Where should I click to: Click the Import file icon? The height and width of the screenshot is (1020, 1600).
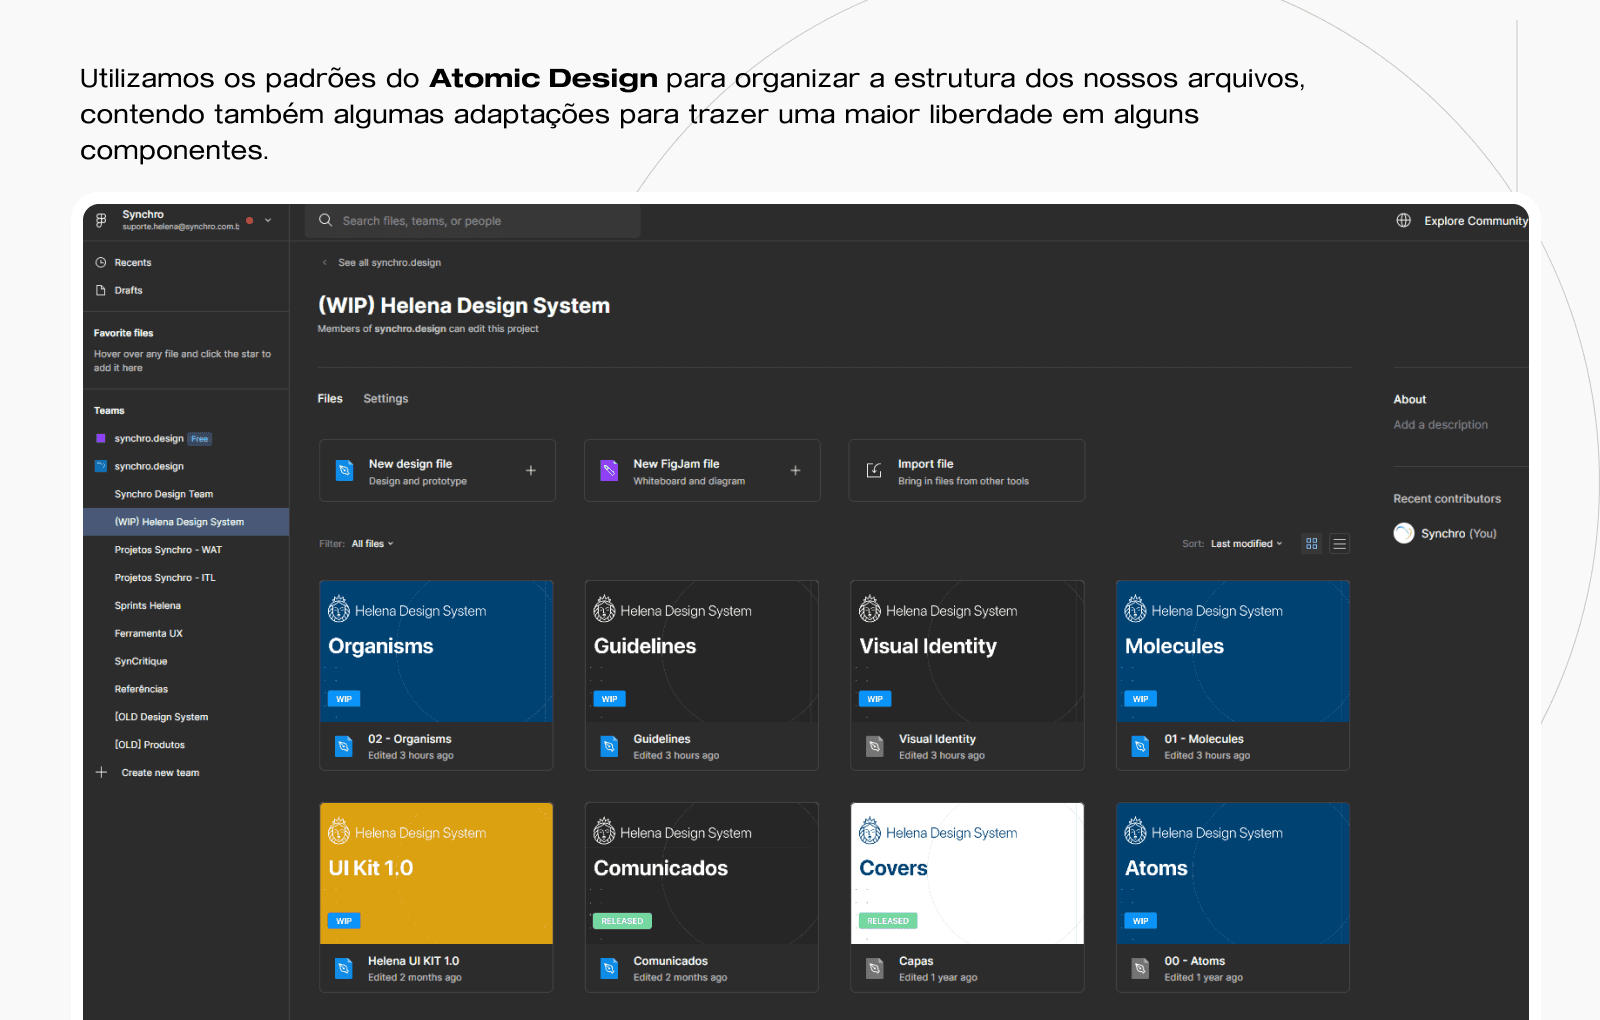pos(874,470)
